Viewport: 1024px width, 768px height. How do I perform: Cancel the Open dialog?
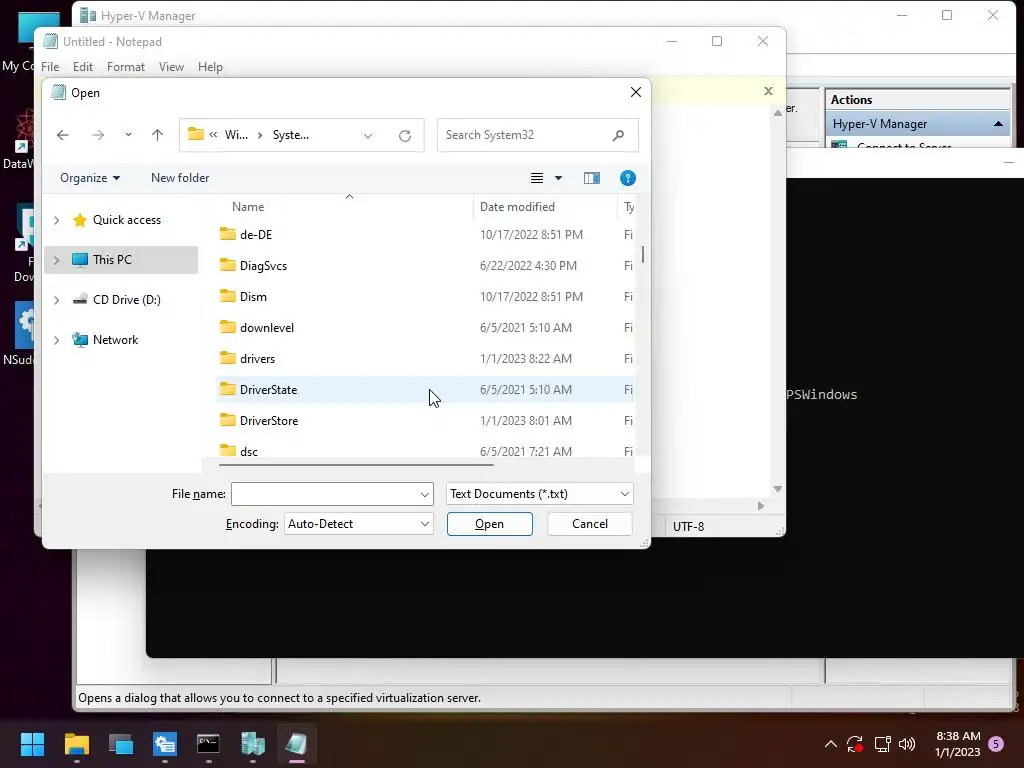point(590,524)
